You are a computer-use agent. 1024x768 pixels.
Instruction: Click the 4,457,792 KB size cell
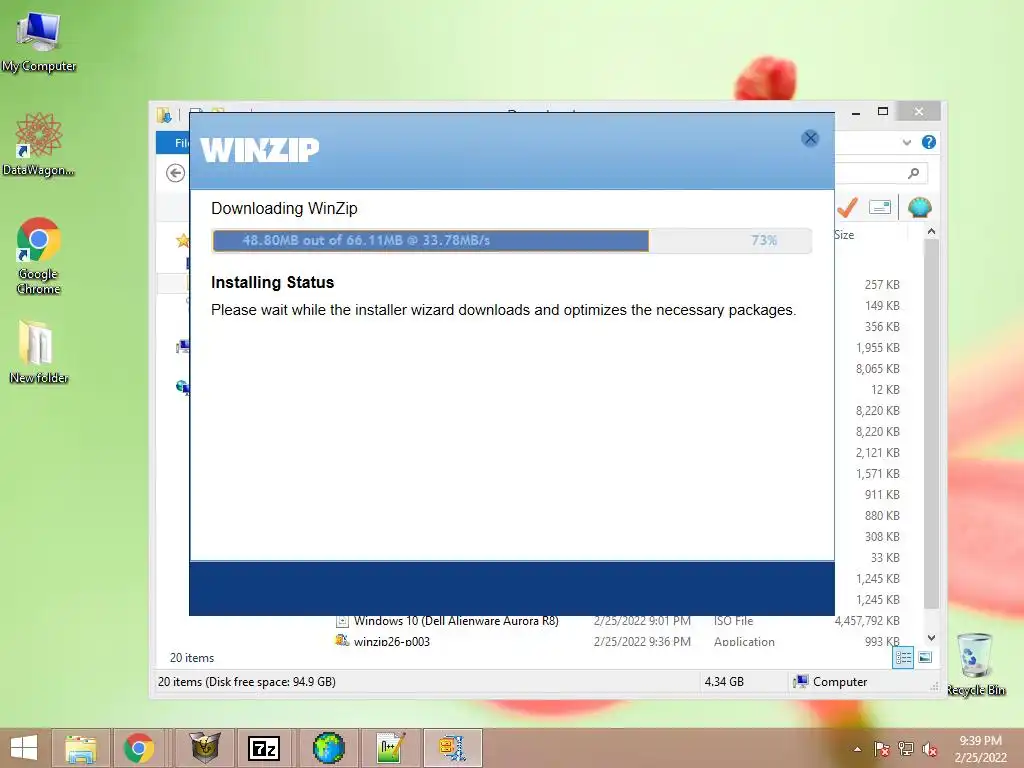pyautogui.click(x=867, y=621)
